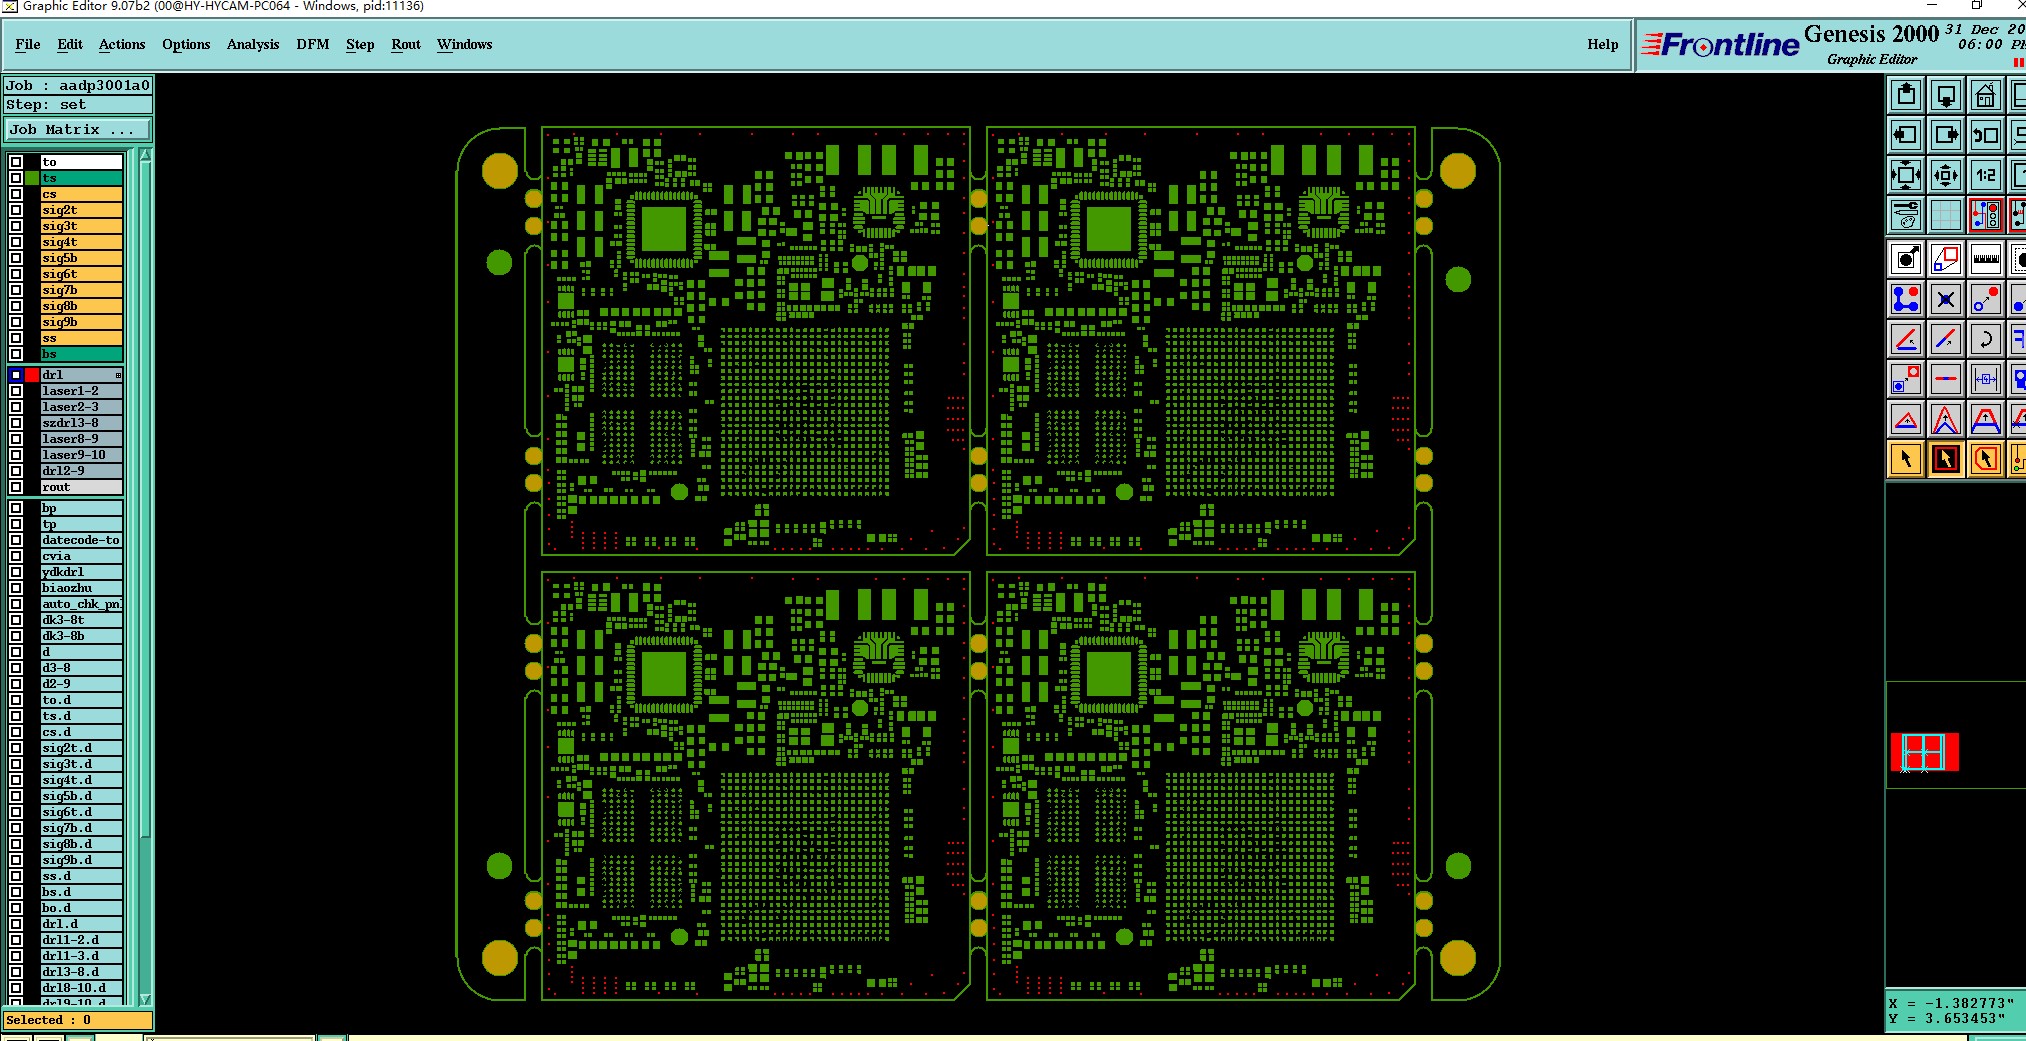Open the Edit menu
This screenshot has width=2026, height=1041.
pos(70,44)
